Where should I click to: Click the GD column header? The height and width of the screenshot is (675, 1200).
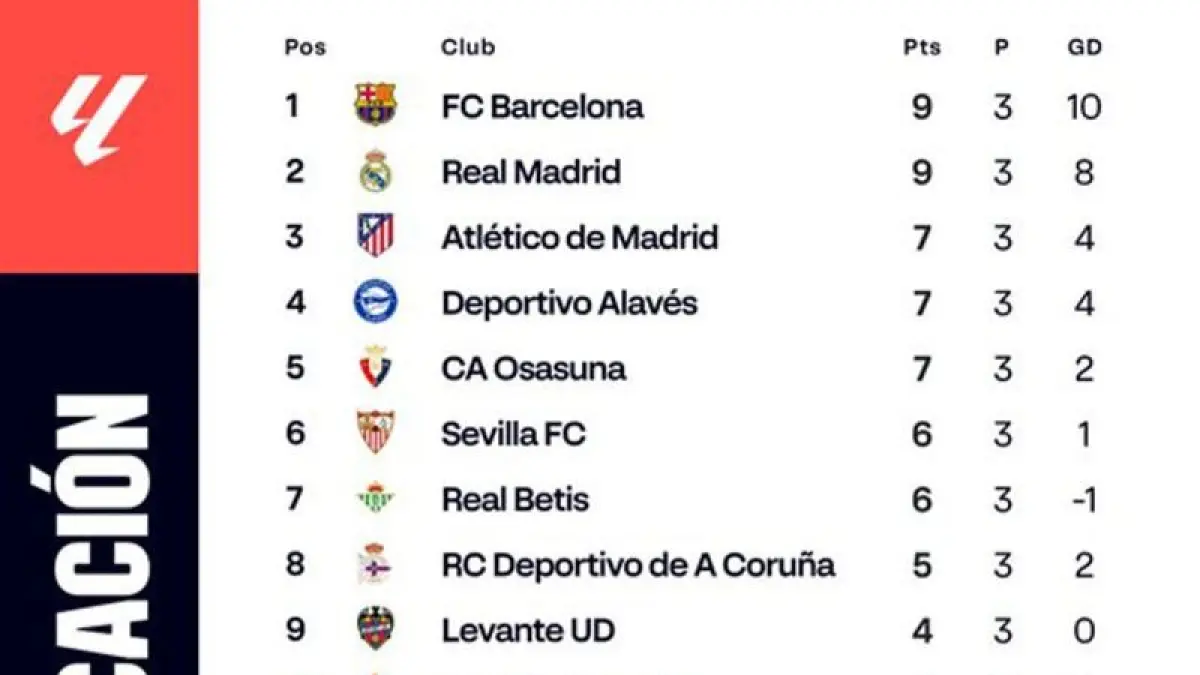[x=1084, y=47]
